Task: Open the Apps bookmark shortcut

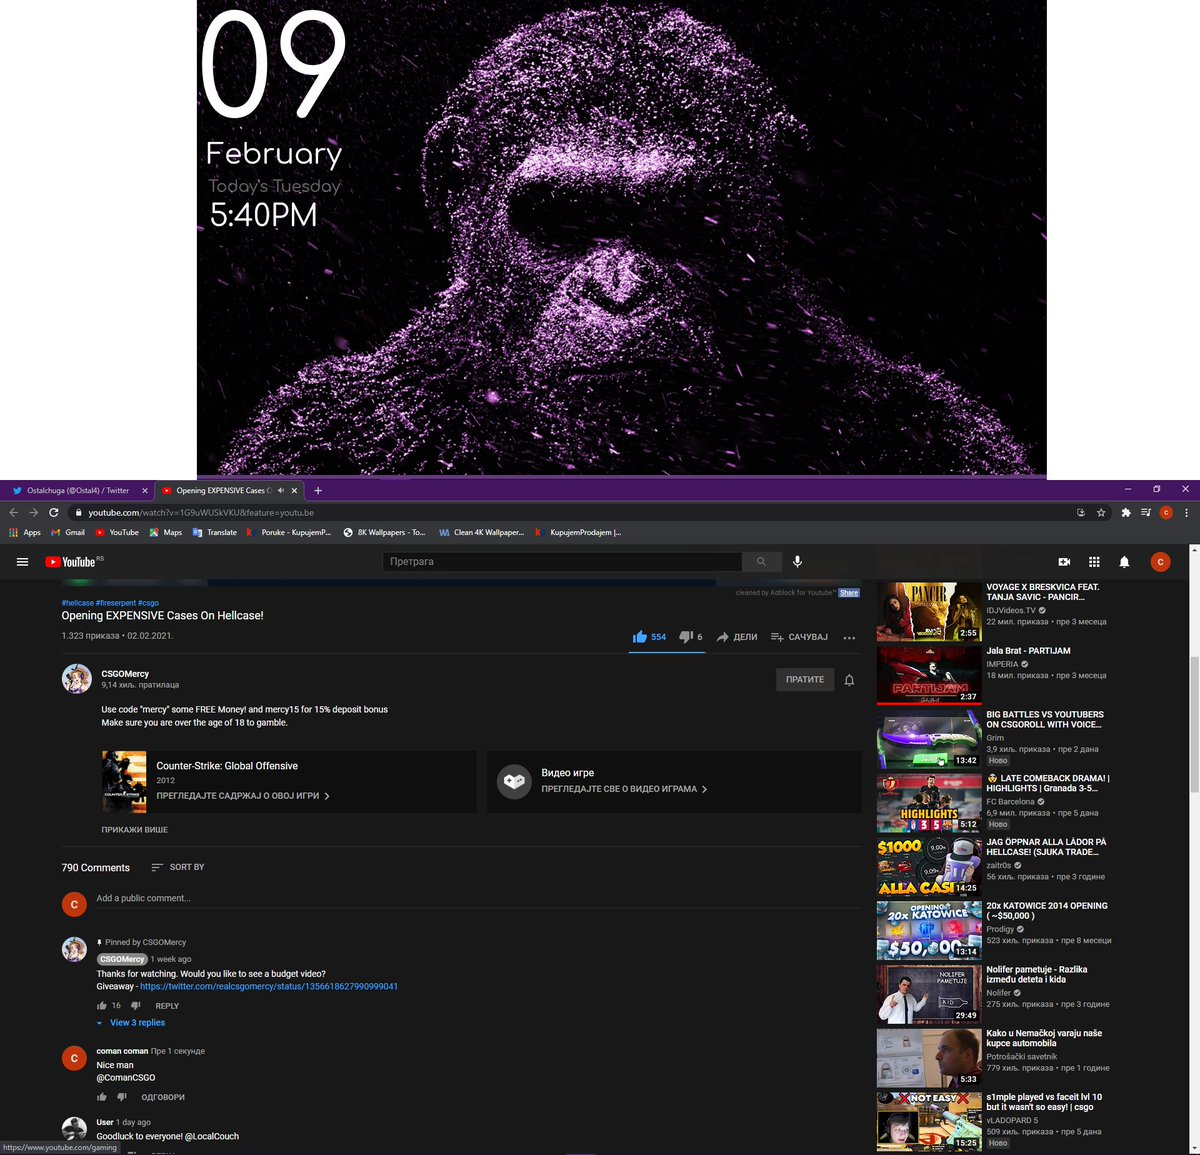Action: tap(25, 532)
